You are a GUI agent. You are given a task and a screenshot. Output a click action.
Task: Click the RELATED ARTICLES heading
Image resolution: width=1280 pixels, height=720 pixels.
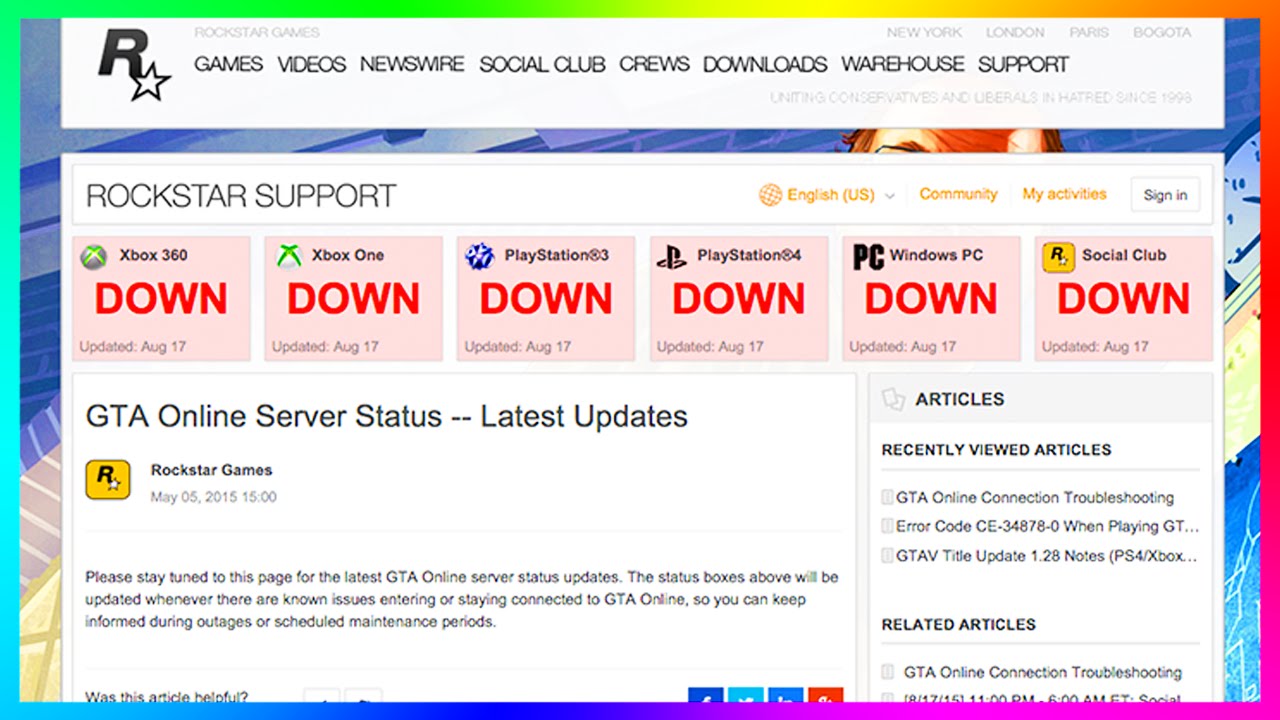click(958, 624)
